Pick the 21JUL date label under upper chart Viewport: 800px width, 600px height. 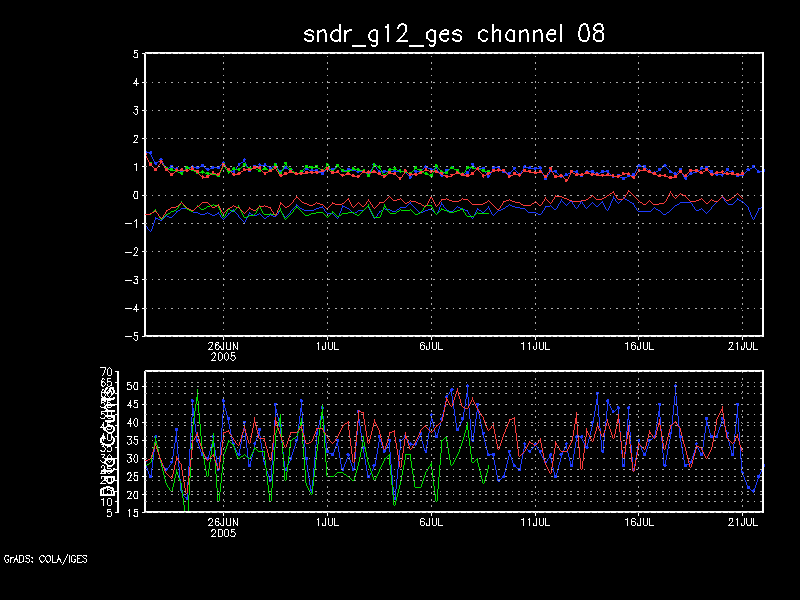tap(743, 345)
